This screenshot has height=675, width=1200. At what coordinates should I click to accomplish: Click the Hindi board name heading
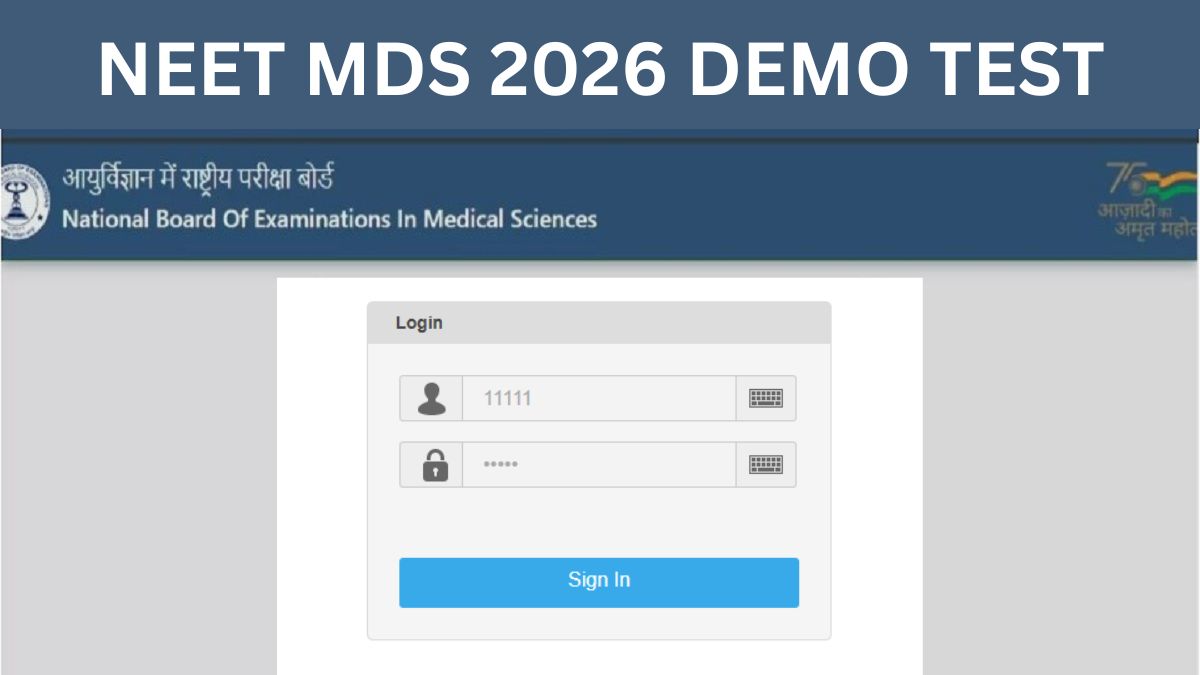tap(198, 179)
